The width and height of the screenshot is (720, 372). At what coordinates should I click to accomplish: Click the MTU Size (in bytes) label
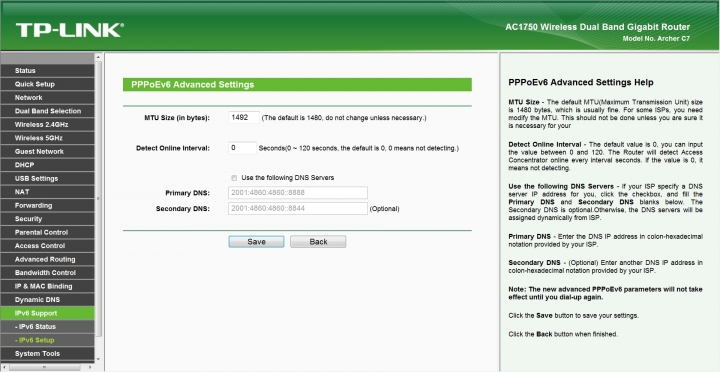[177, 118]
